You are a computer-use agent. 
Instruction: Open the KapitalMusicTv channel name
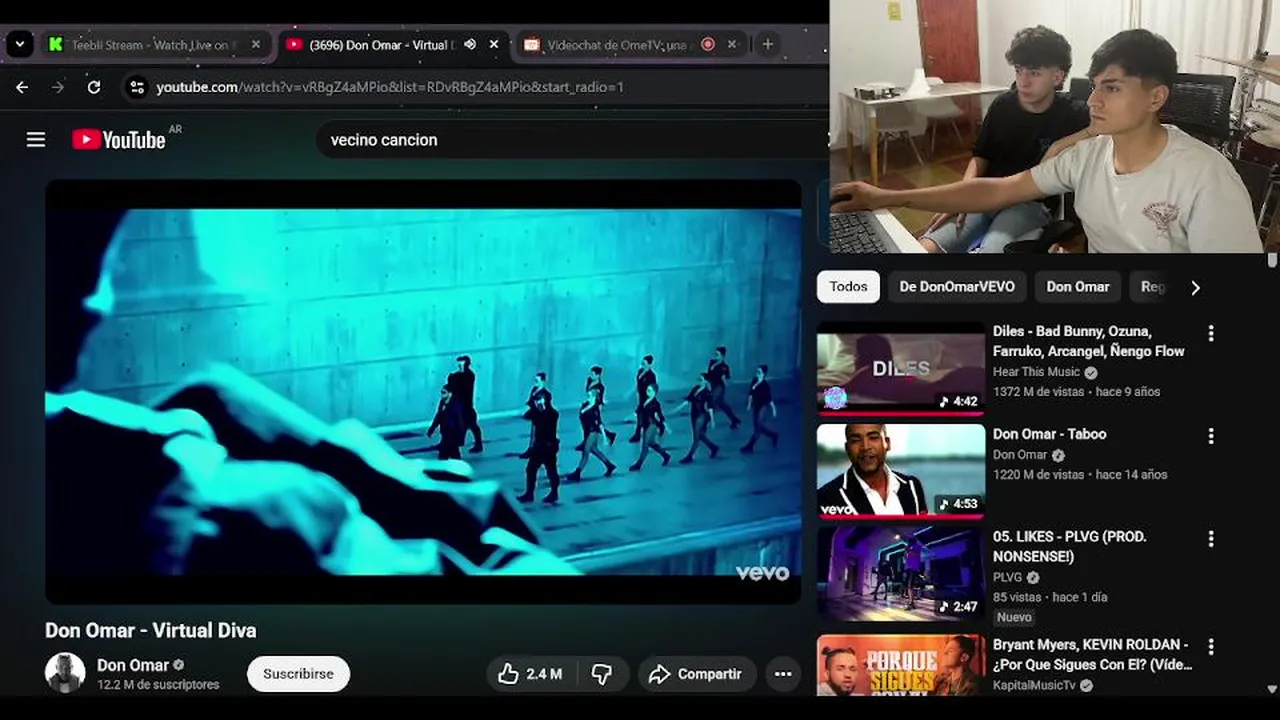click(1034, 685)
